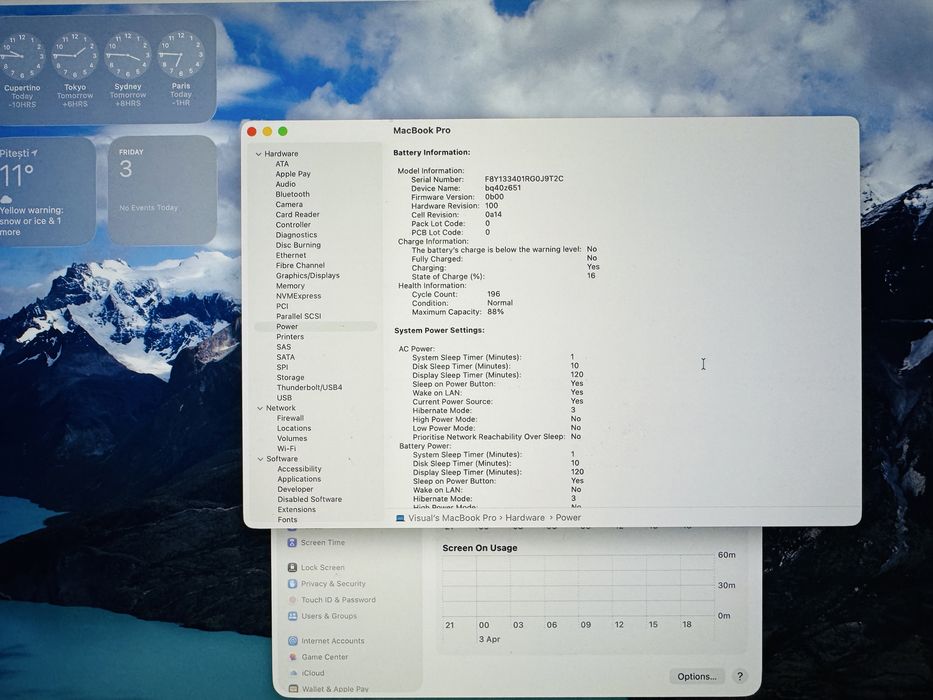Open Game Center settings
The height and width of the screenshot is (700, 933).
(324, 657)
